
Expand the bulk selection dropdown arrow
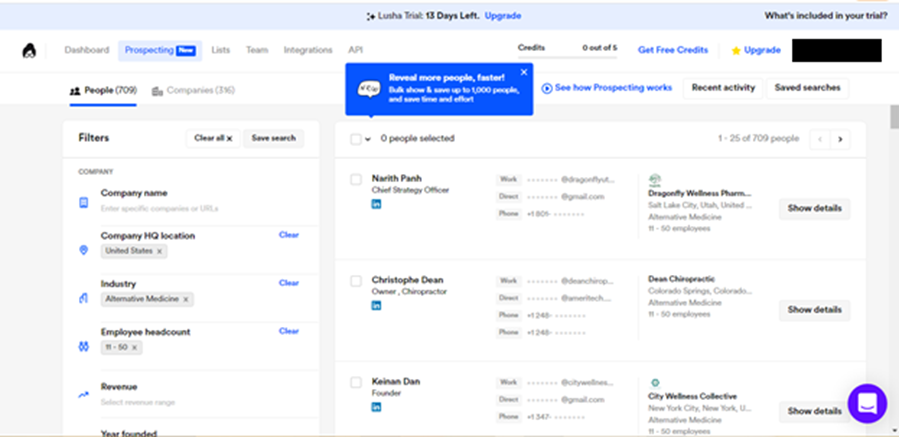pos(368,139)
